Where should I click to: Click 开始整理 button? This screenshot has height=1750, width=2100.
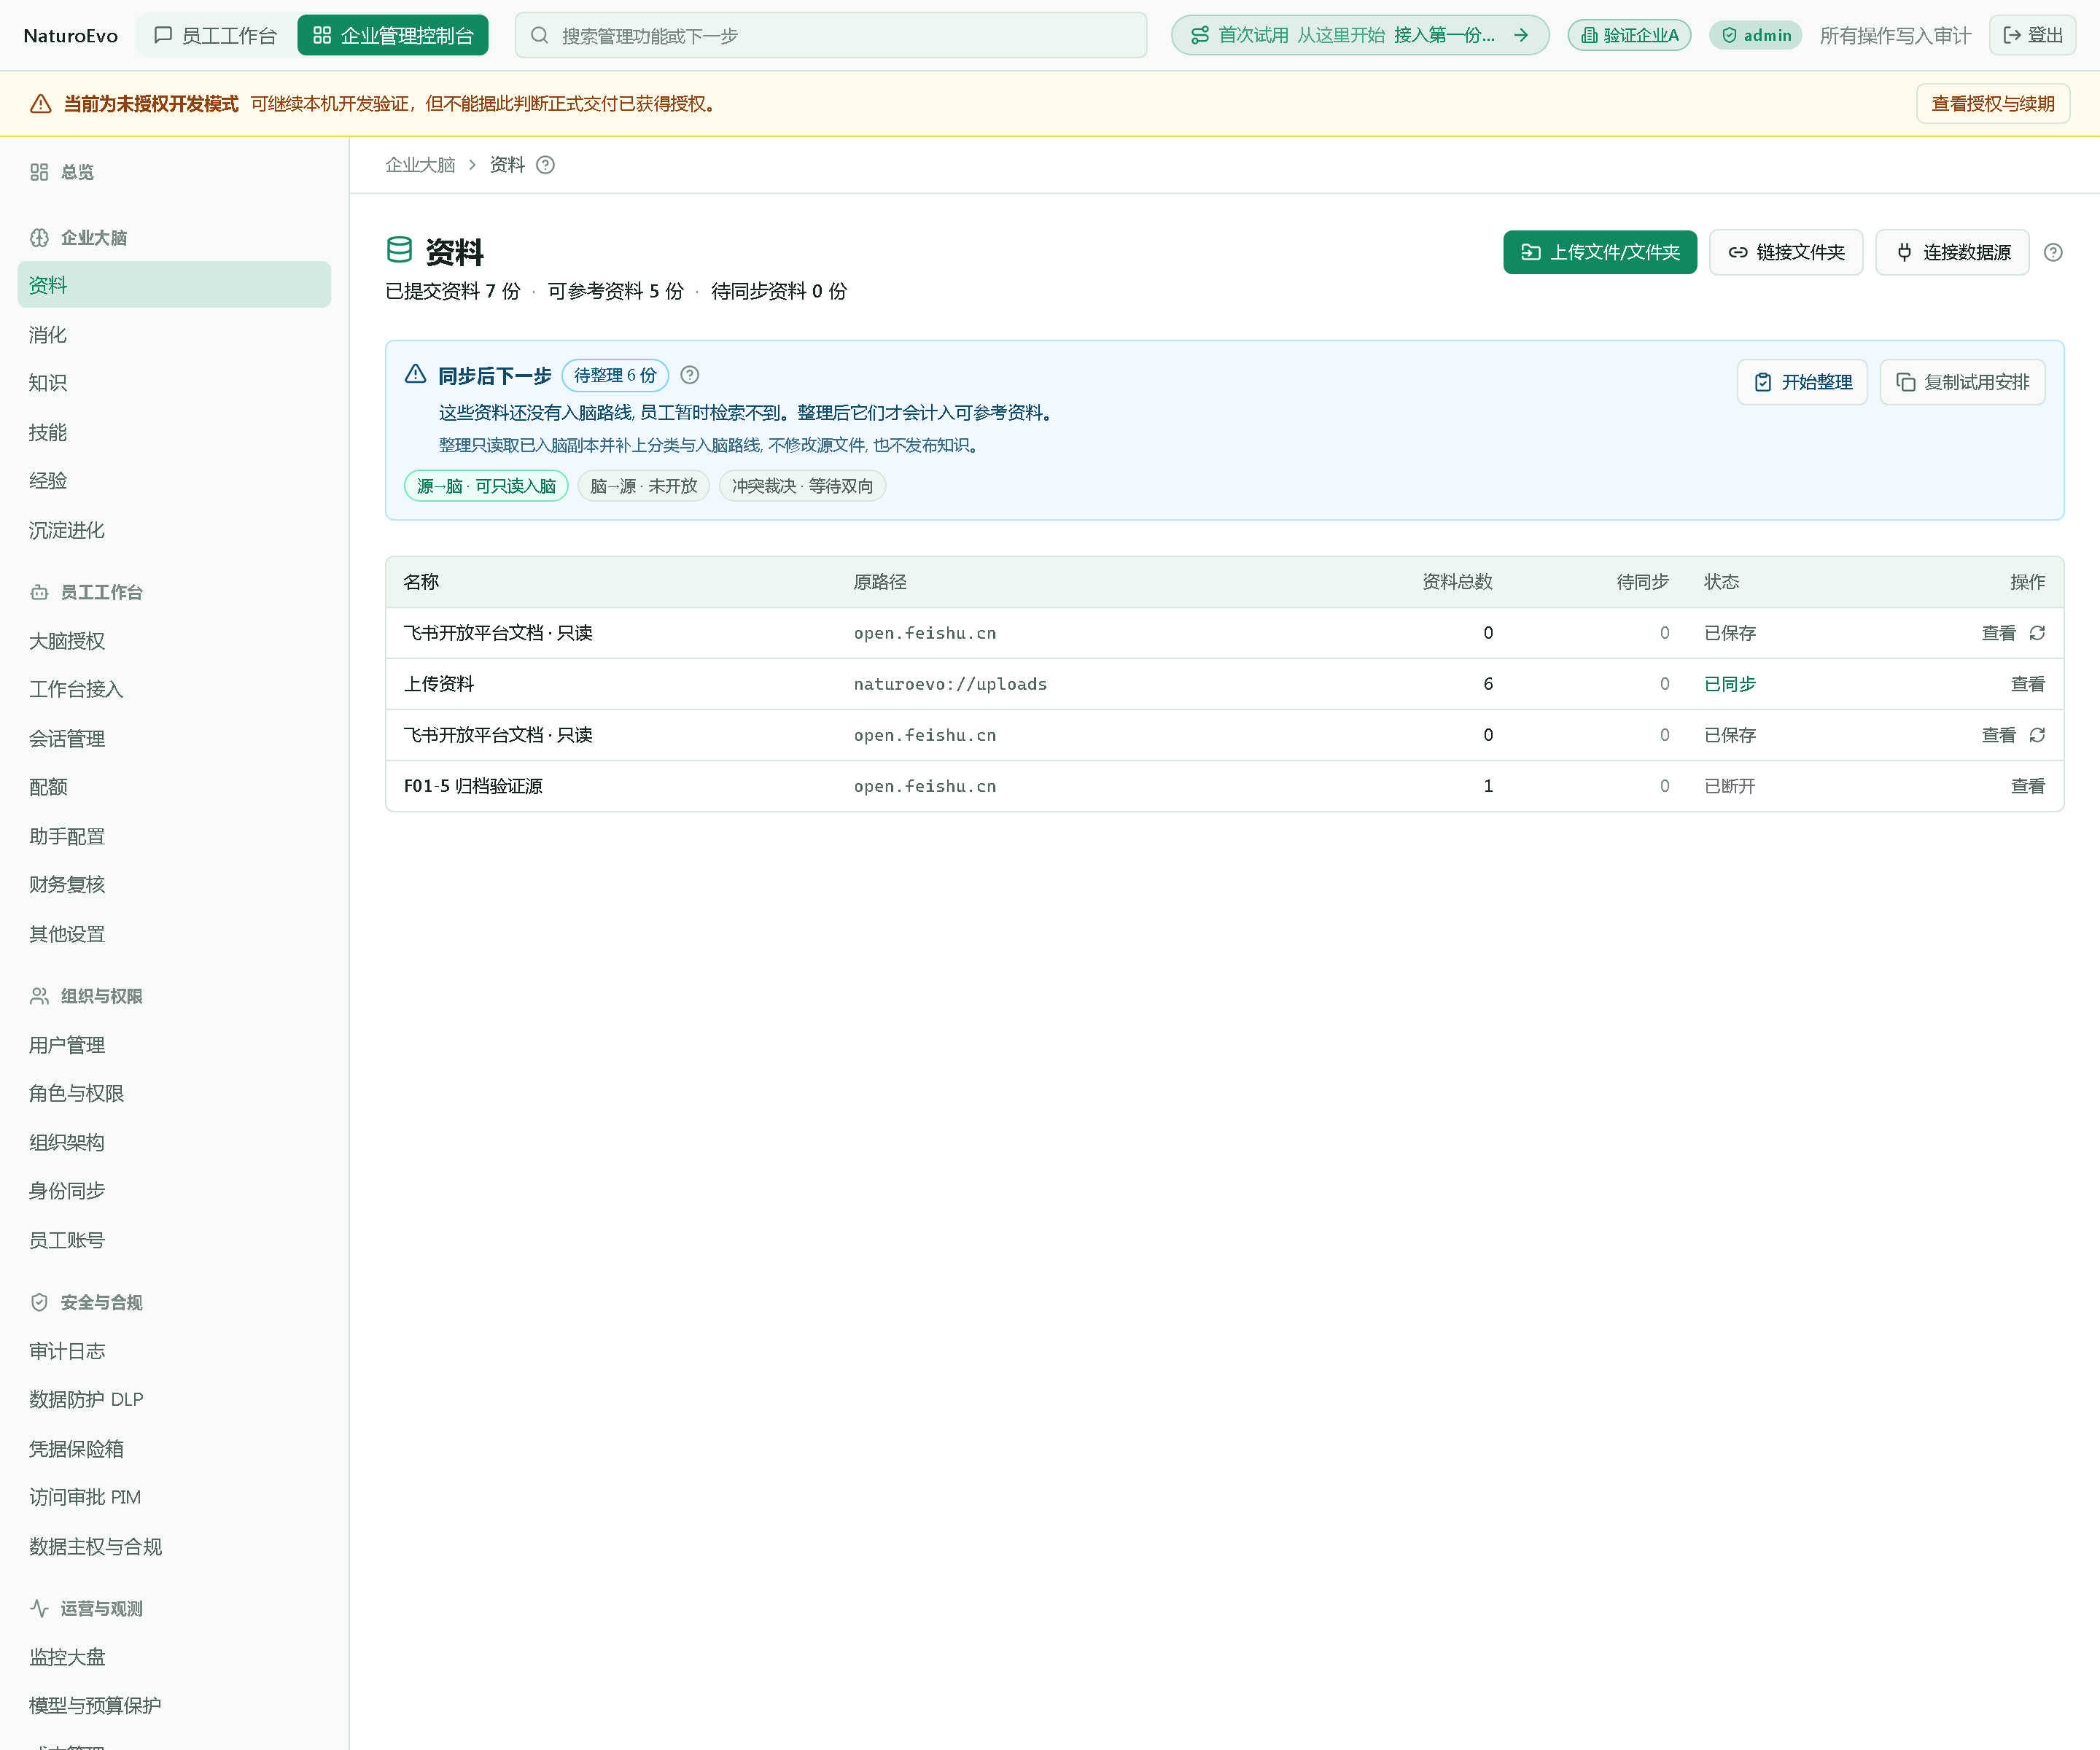[1802, 382]
